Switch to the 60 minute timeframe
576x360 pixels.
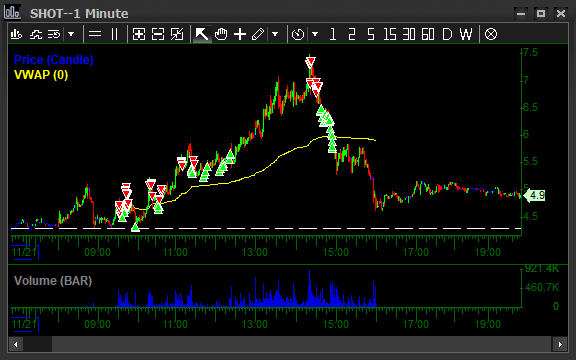coord(428,35)
